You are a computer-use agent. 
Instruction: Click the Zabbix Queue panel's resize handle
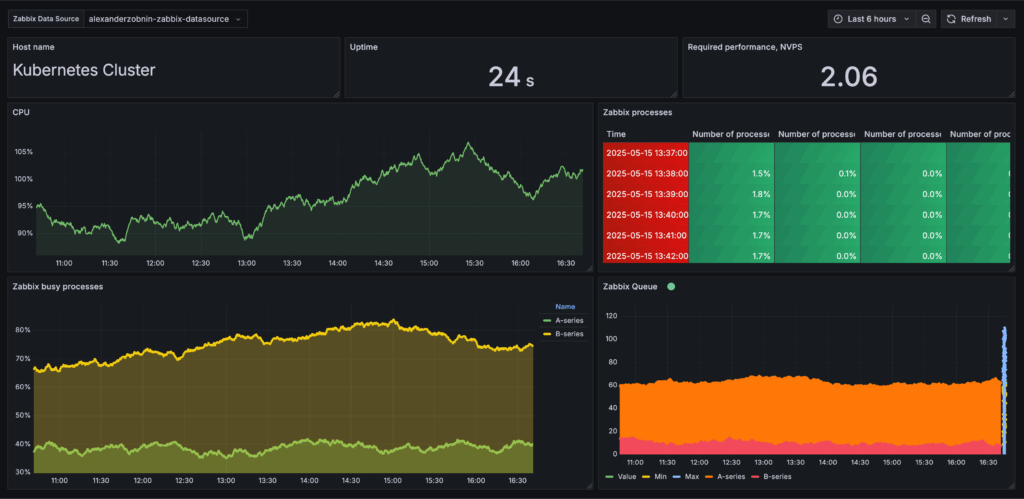coord(1011,485)
